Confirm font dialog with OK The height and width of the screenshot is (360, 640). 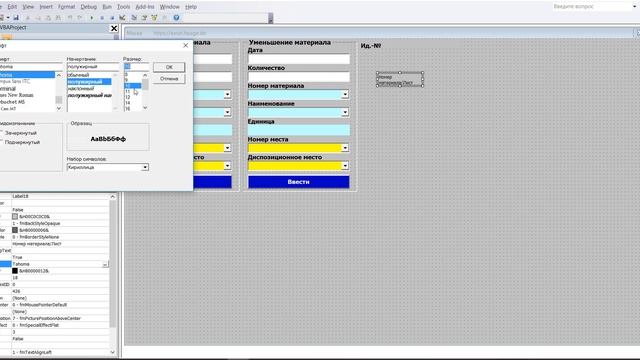click(x=169, y=67)
